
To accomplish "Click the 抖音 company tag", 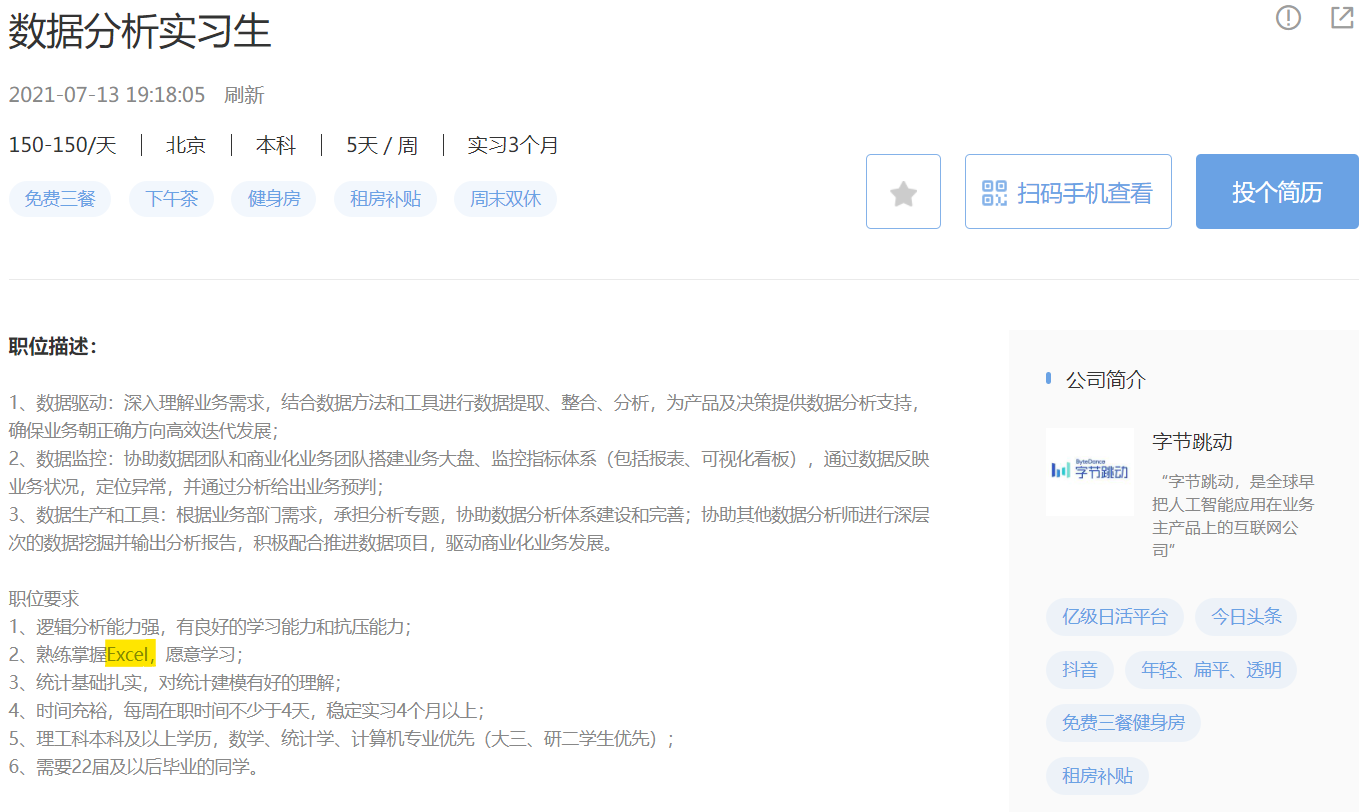I will point(1079,670).
